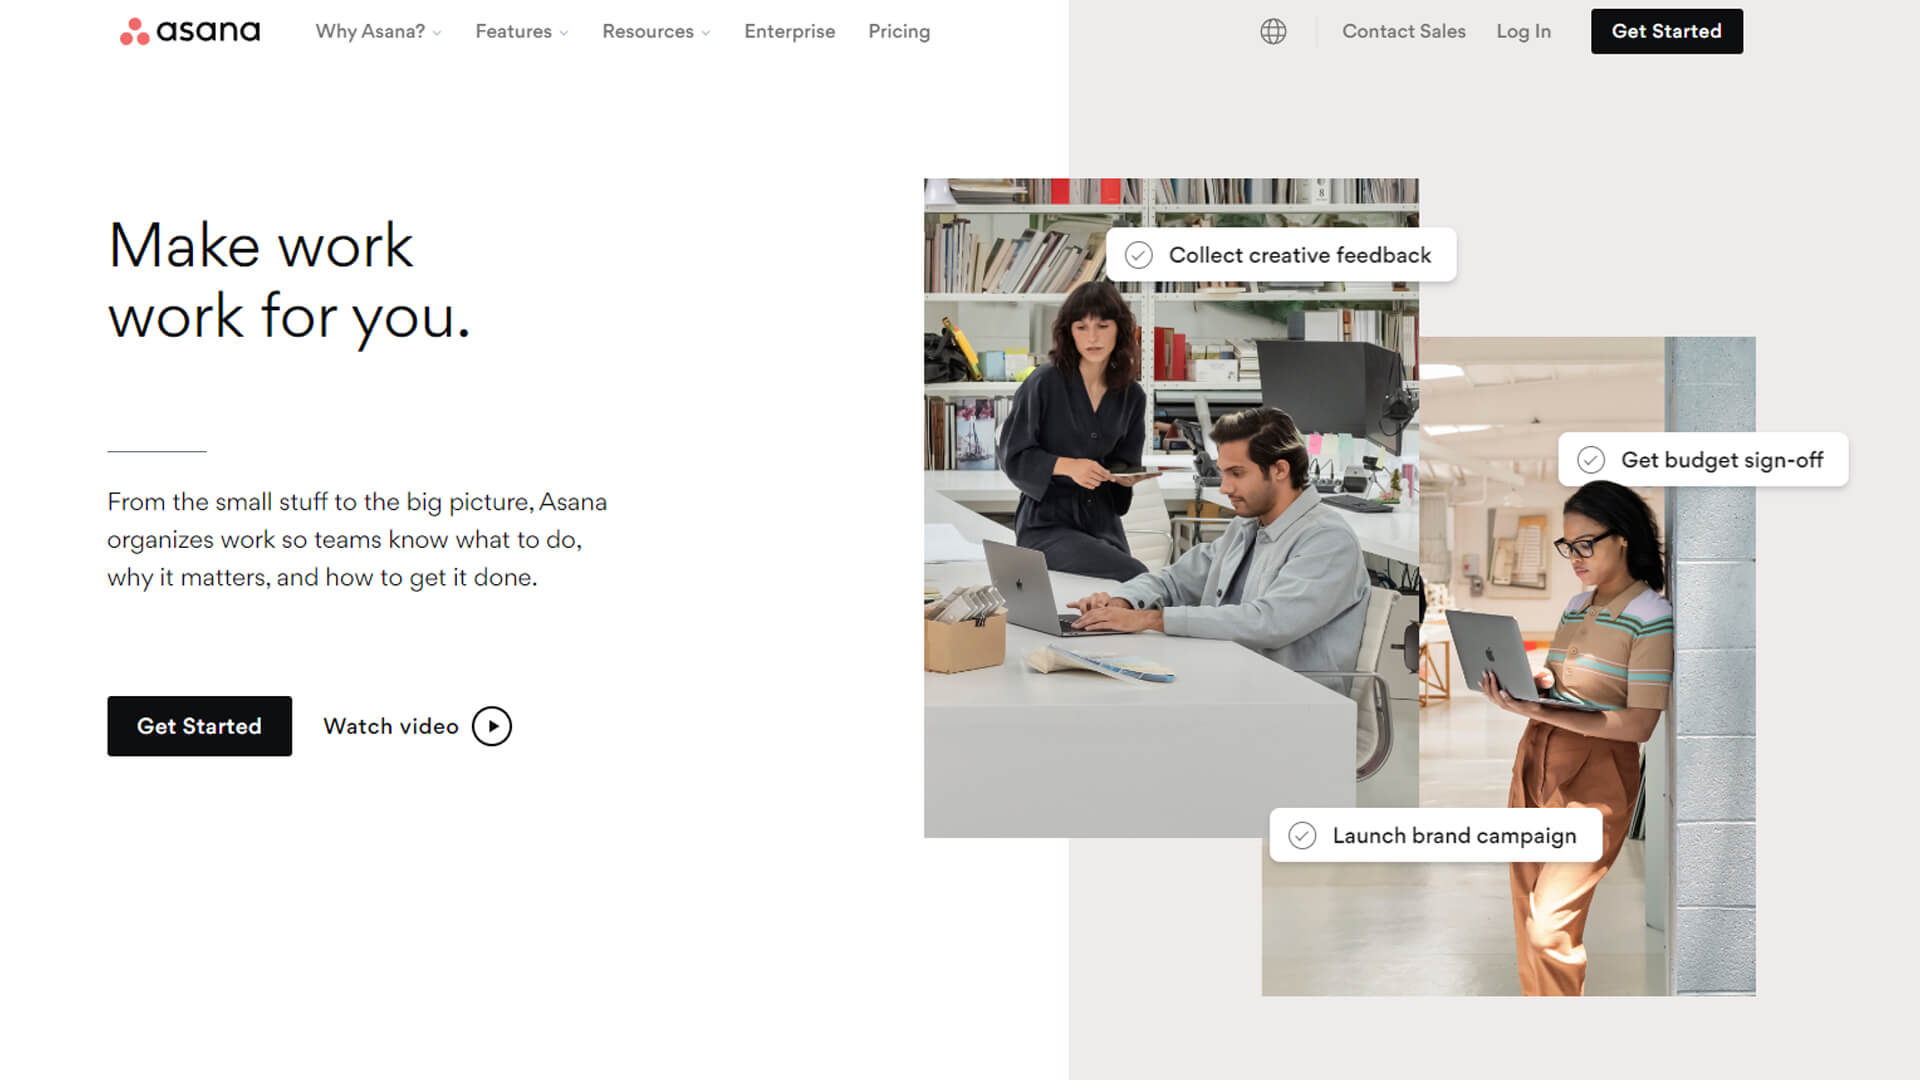The image size is (1920, 1080).
Task: Click the Log In link
Action: click(x=1523, y=31)
